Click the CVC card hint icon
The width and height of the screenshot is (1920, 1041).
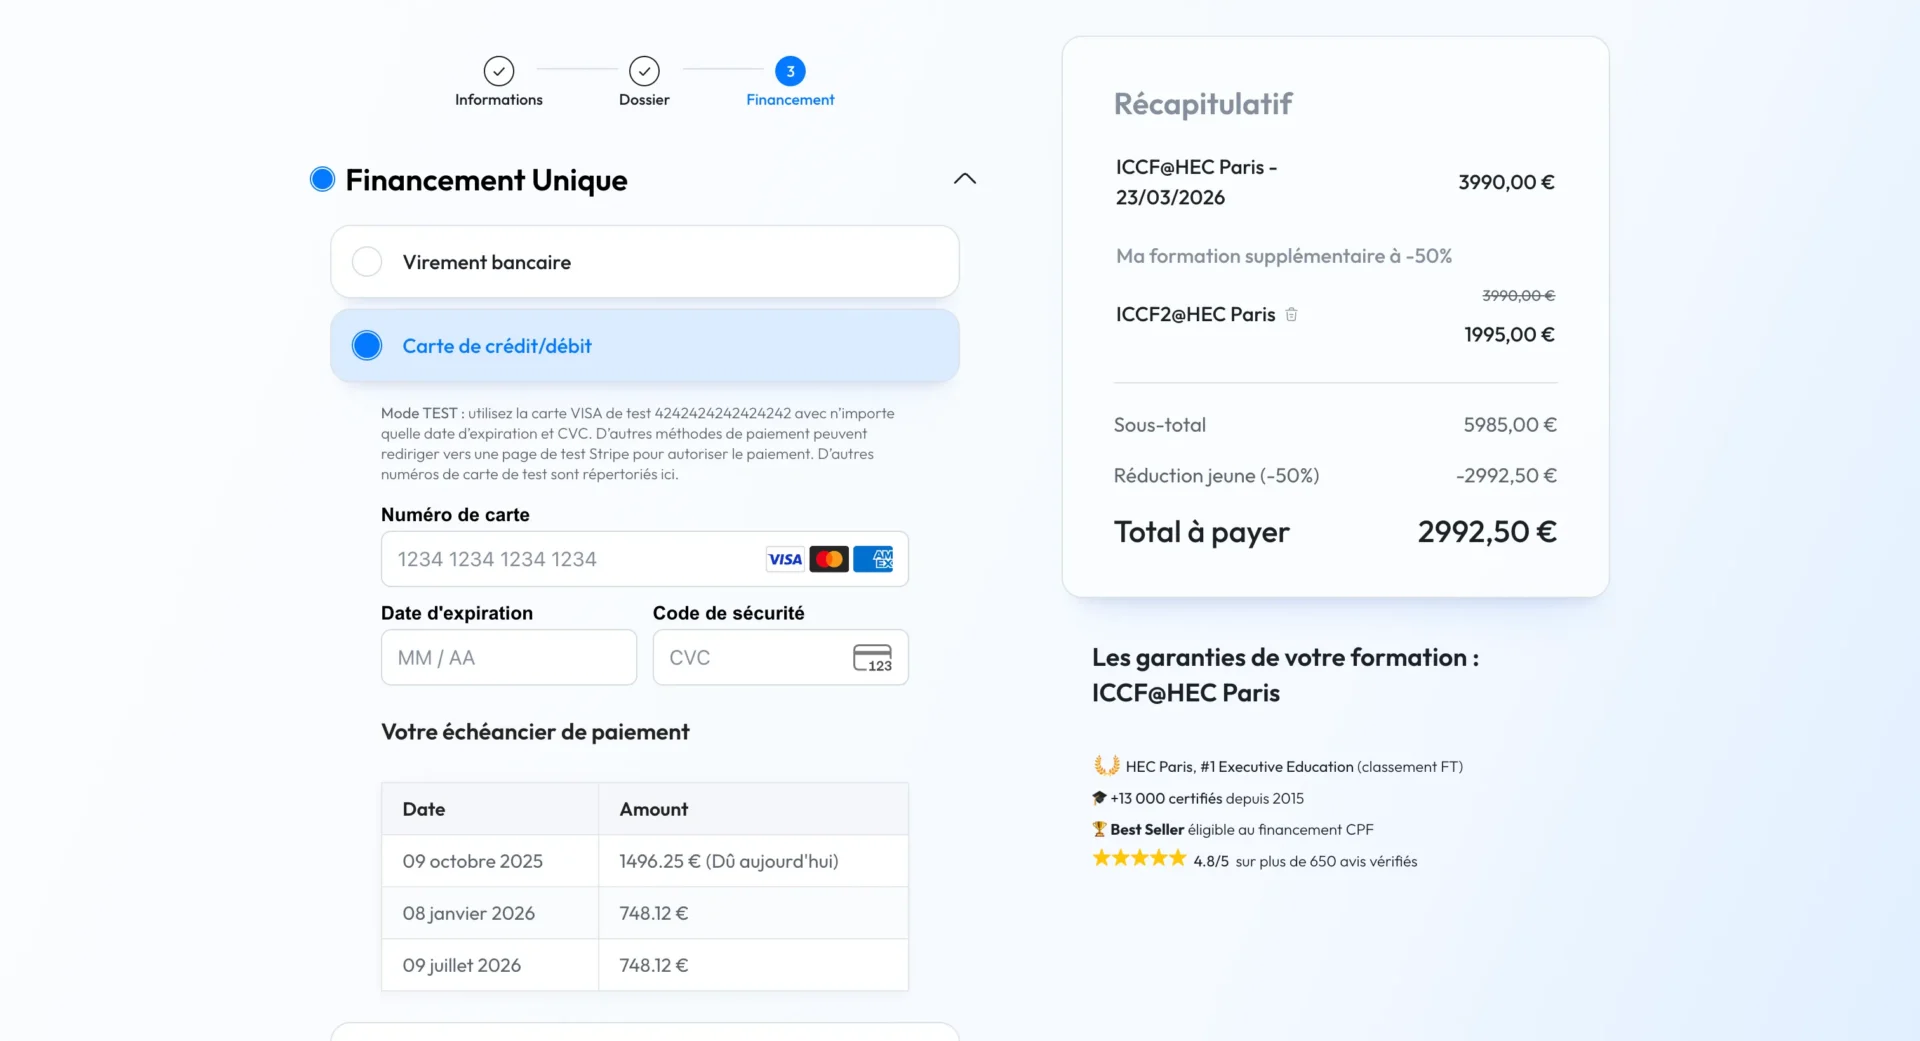[x=872, y=658]
